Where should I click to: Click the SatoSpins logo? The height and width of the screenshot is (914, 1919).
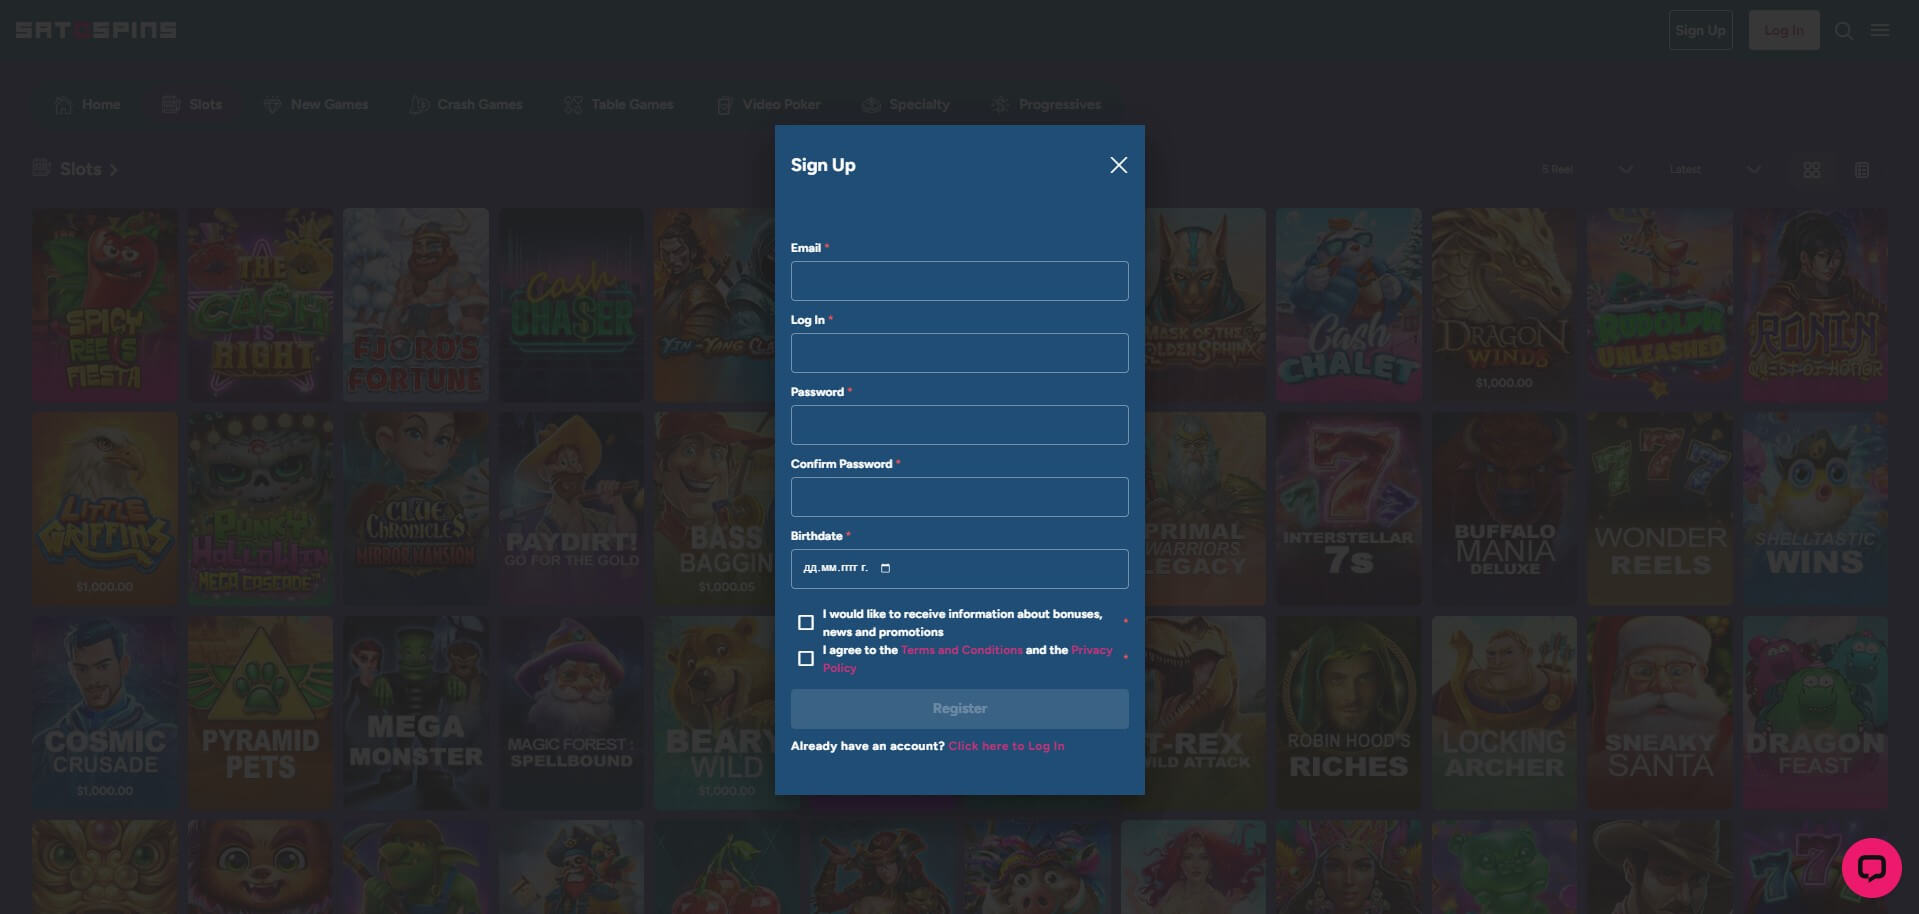click(96, 30)
